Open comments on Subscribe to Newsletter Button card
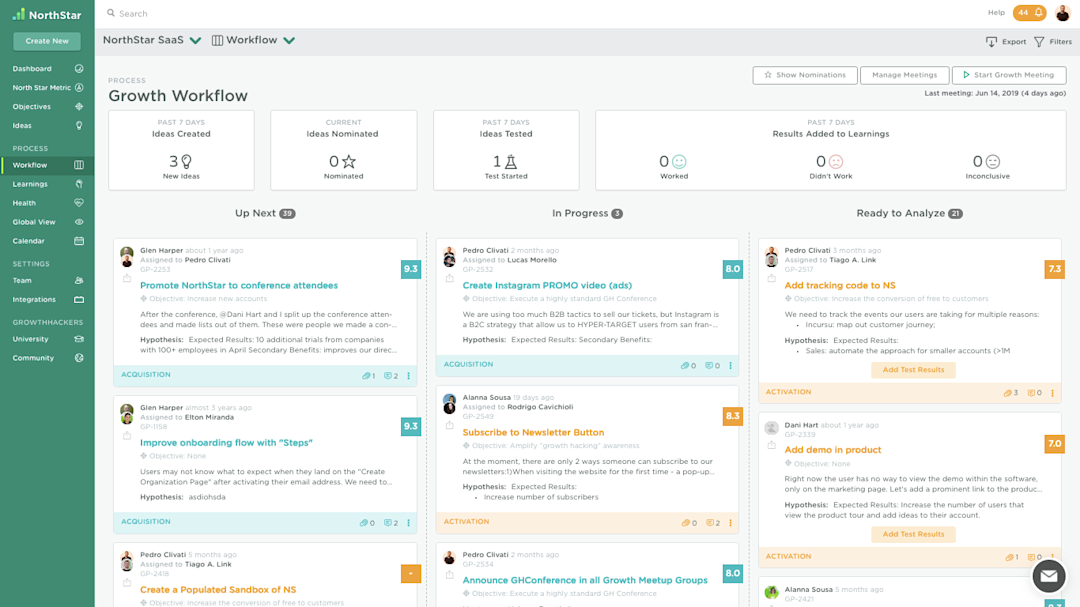Viewport: 1080px width, 607px height. click(713, 523)
